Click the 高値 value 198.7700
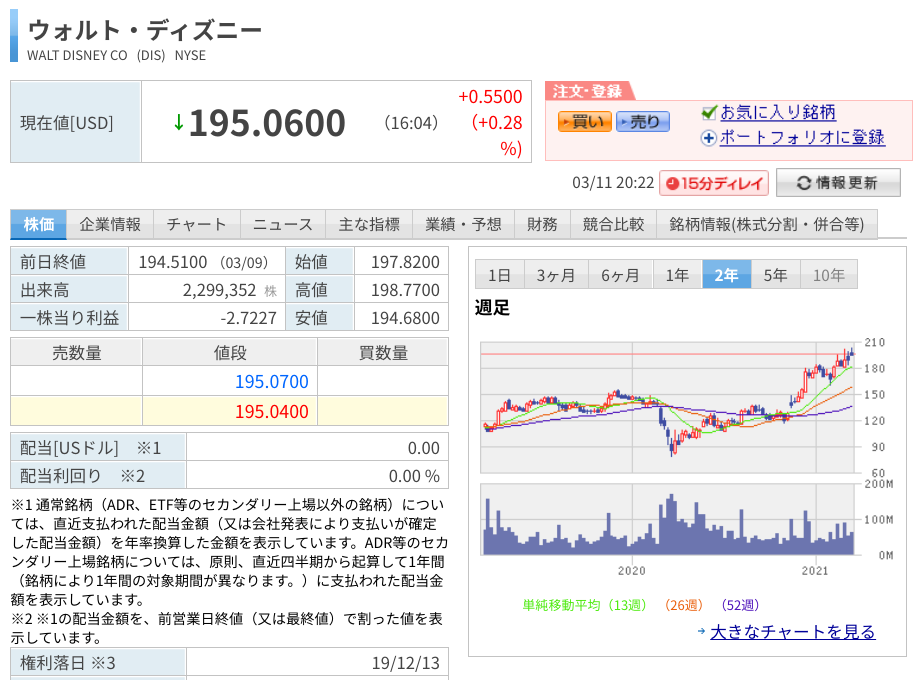The width and height of the screenshot is (921, 680). pyautogui.click(x=405, y=290)
